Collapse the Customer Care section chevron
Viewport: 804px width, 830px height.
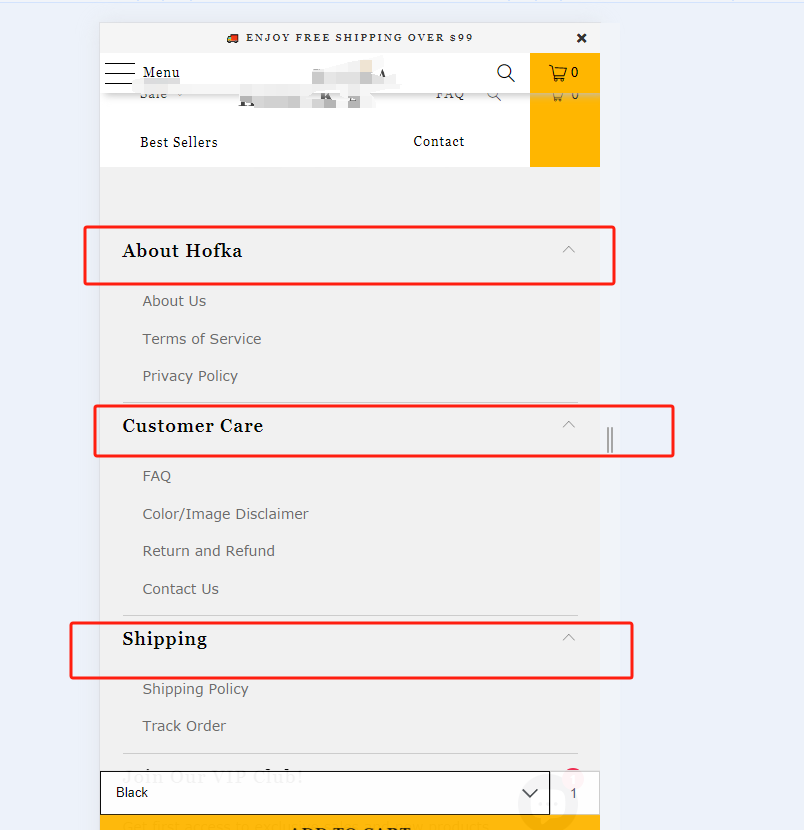pos(568,425)
